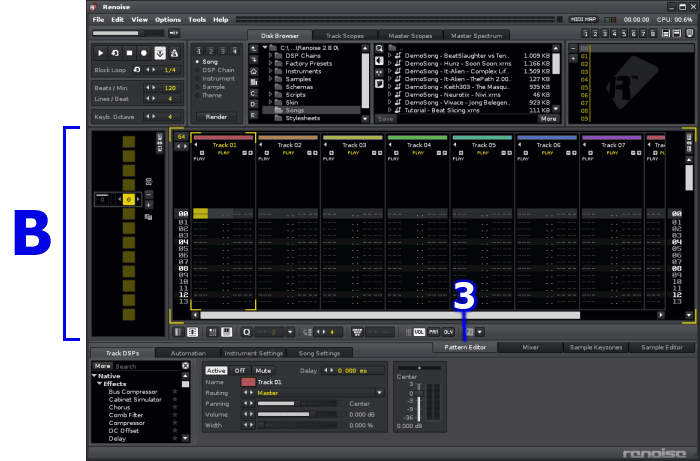The image size is (700, 461).
Task: Expand the Factory Presets folder
Action: click(x=271, y=63)
